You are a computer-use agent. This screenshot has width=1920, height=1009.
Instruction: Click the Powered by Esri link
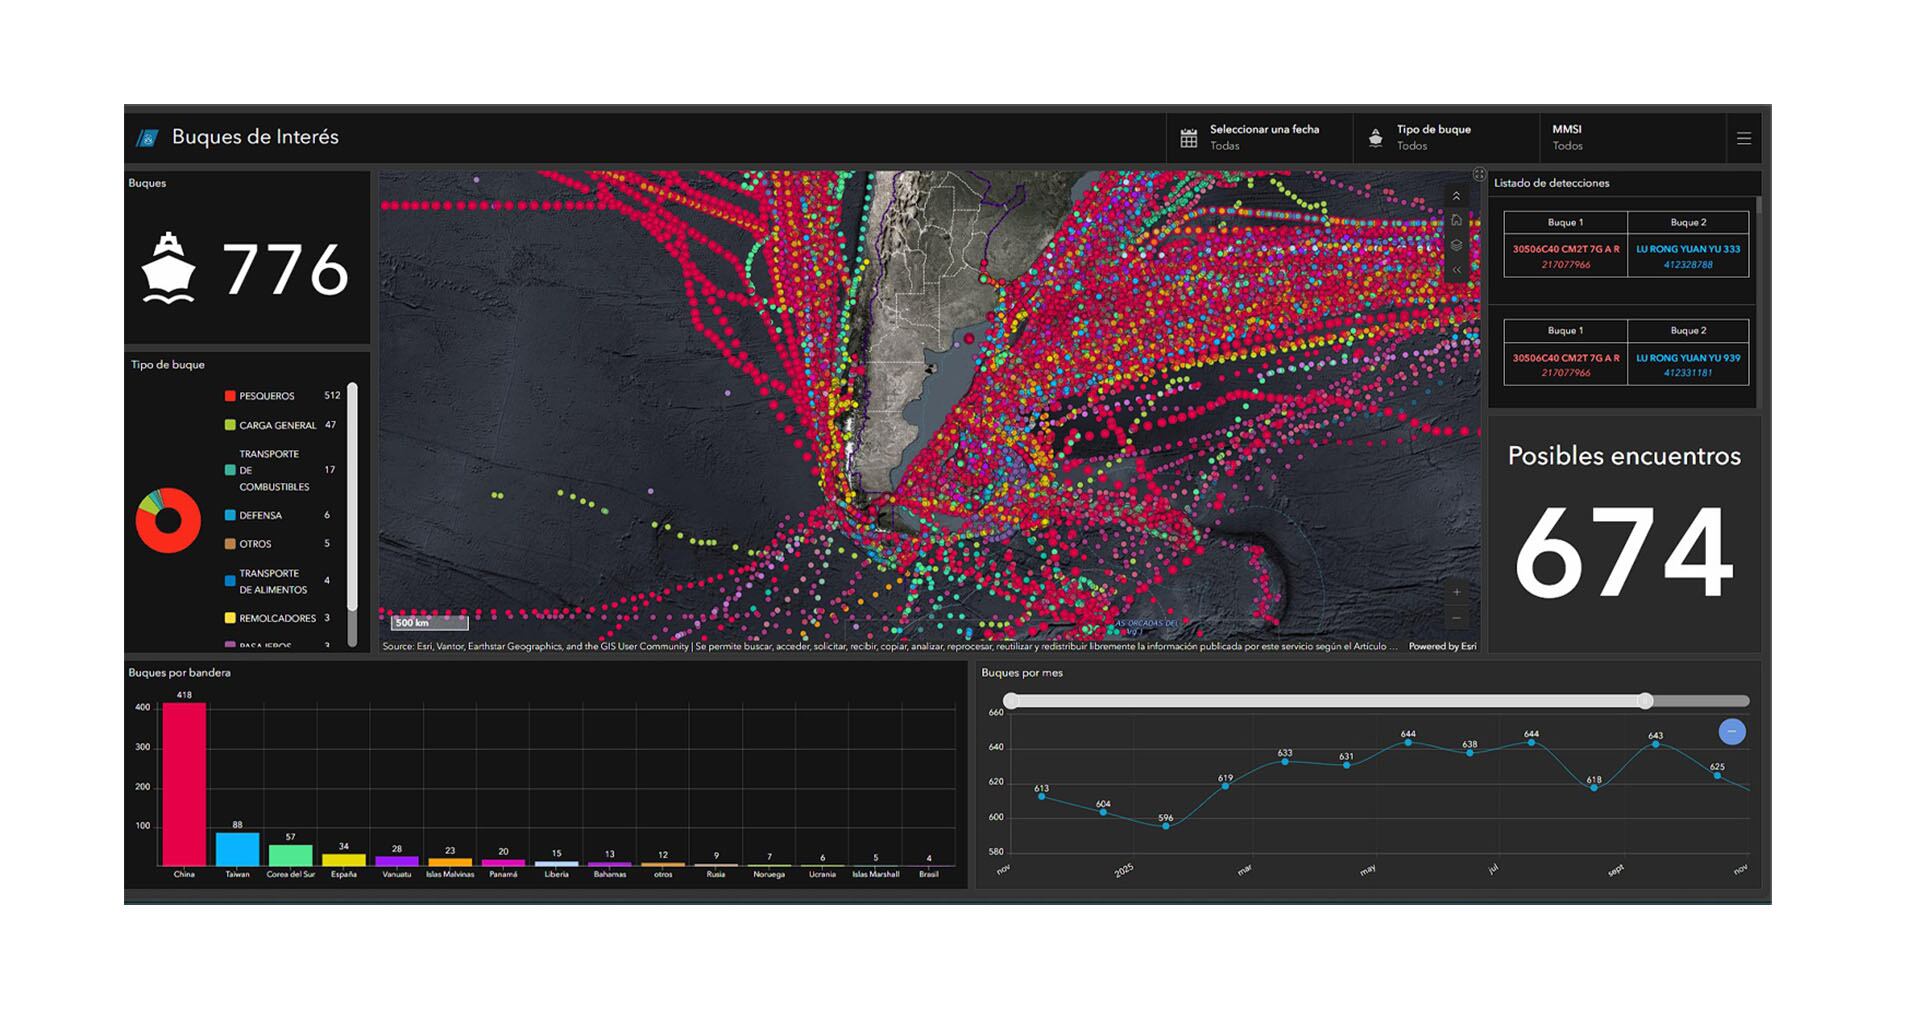(1442, 647)
